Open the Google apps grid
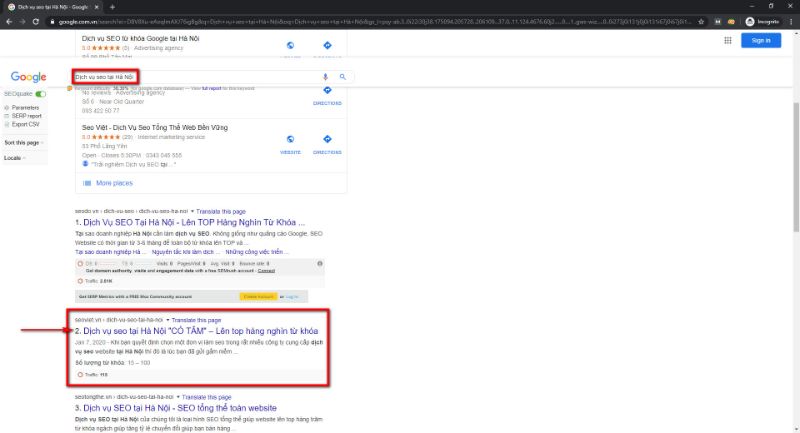The image size is (800, 433). coord(728,40)
